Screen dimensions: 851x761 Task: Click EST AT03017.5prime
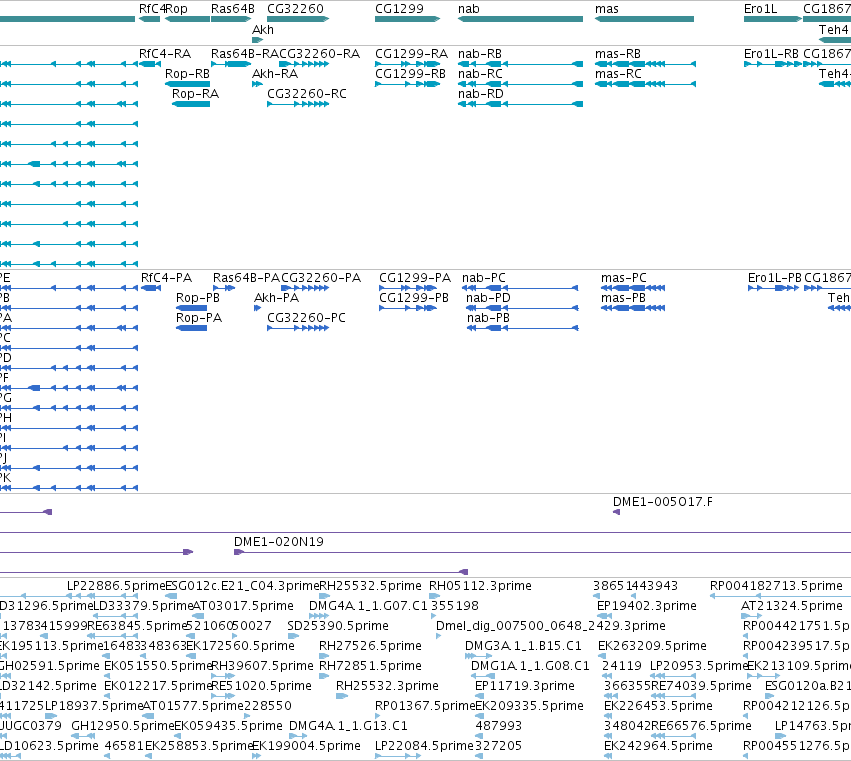tap(243, 605)
